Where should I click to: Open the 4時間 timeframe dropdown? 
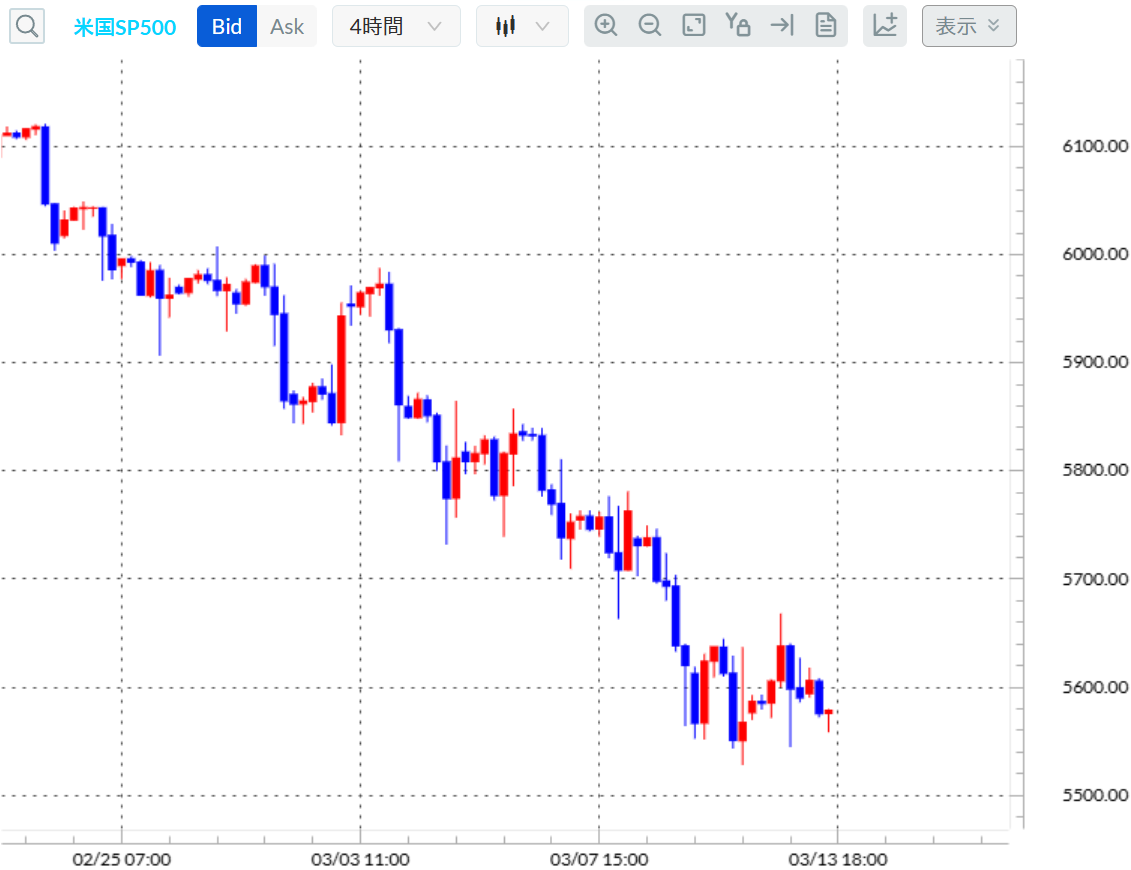396,27
